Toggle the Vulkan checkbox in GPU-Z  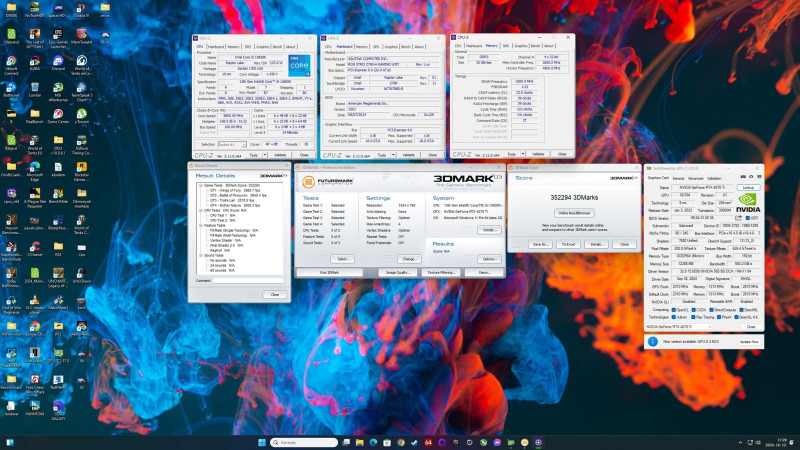pyautogui.click(x=673, y=317)
